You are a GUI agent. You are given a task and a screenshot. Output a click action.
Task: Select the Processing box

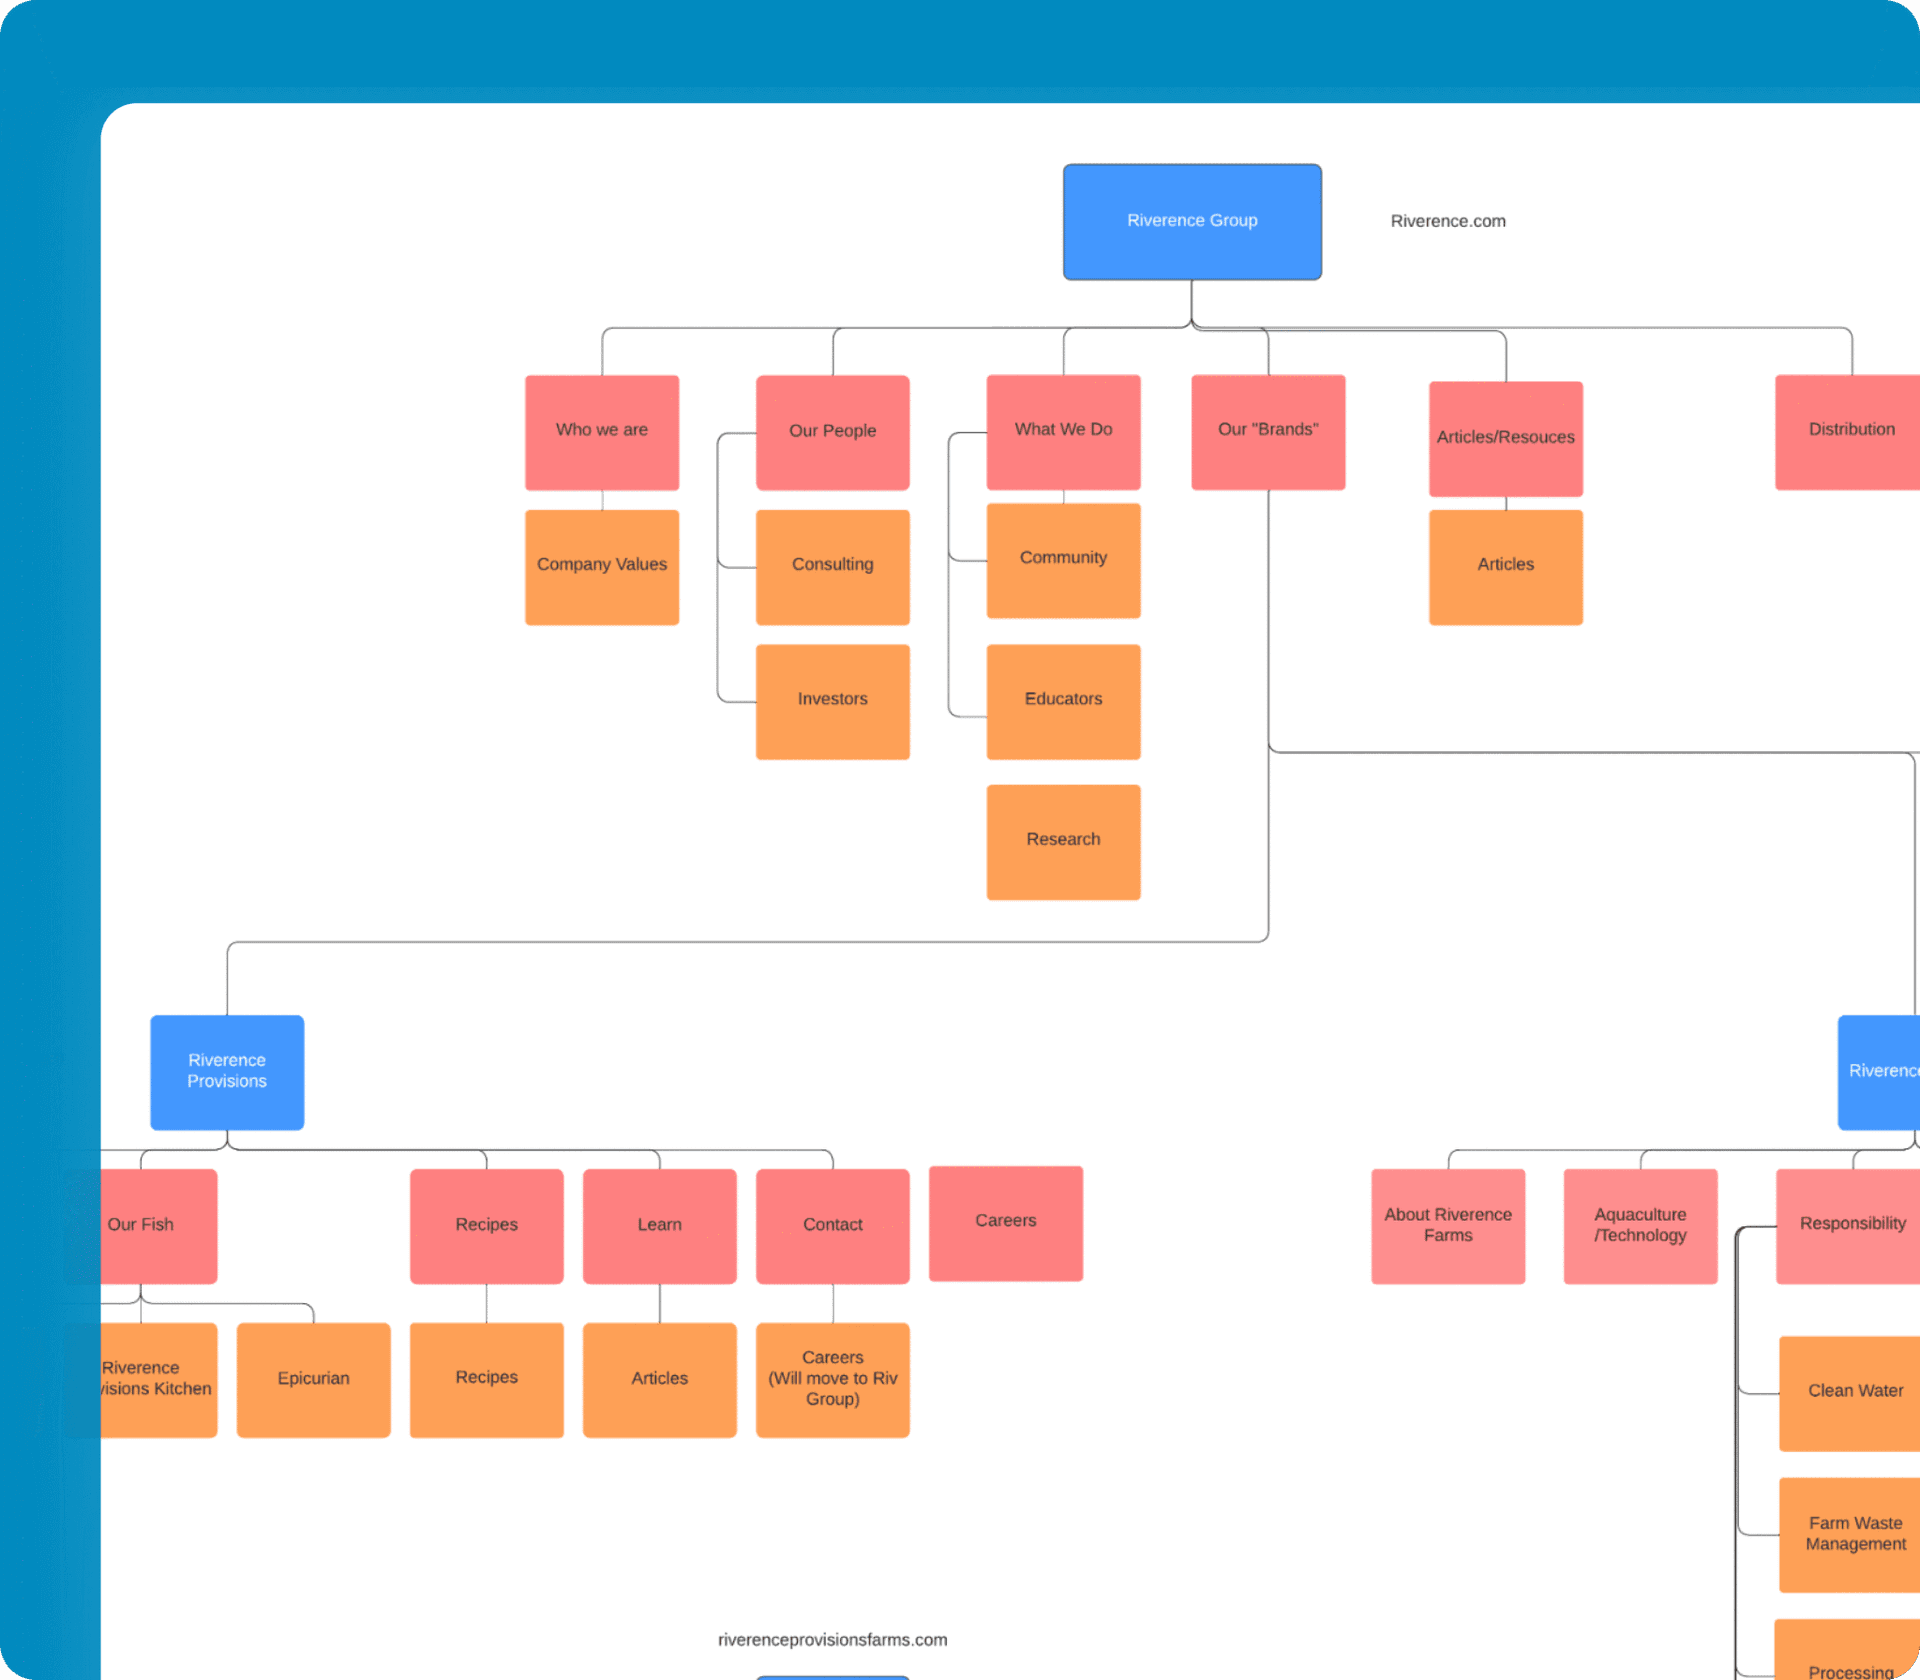1847,1649
